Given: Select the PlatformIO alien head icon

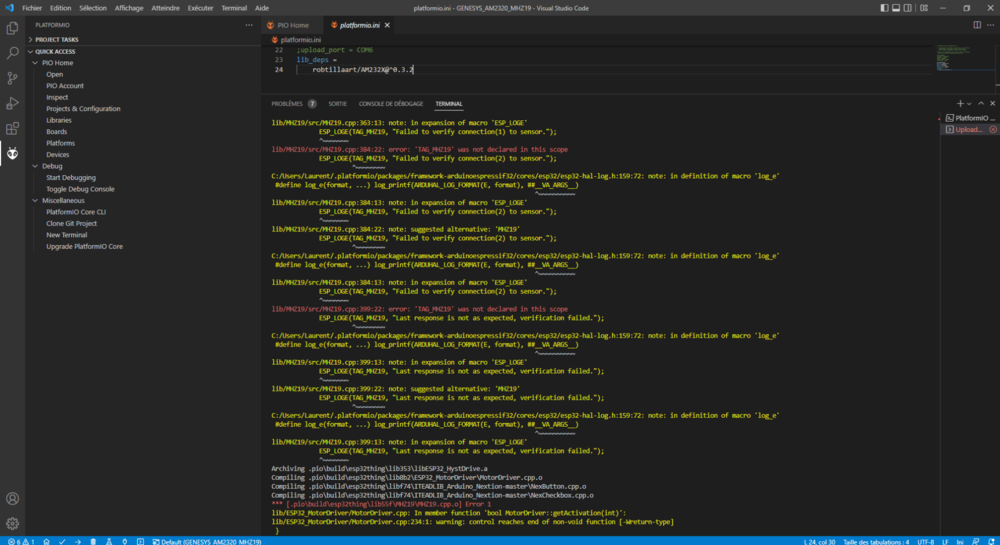Looking at the screenshot, I should pos(12,154).
